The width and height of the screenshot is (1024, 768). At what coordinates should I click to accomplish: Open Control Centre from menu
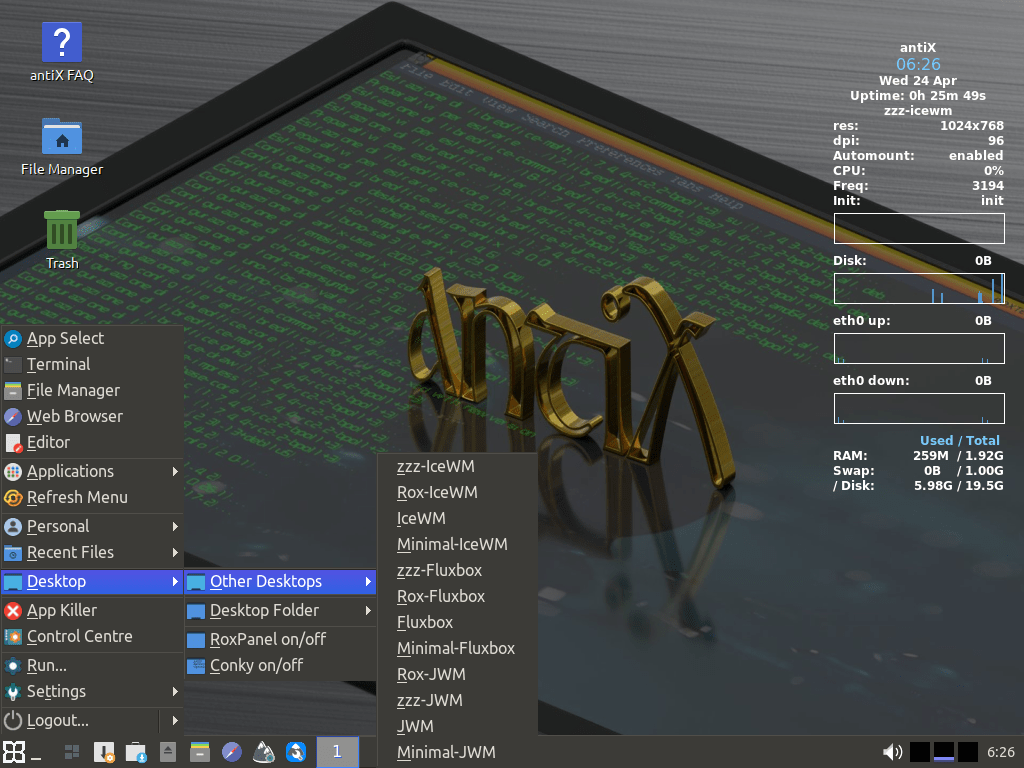coord(92,636)
